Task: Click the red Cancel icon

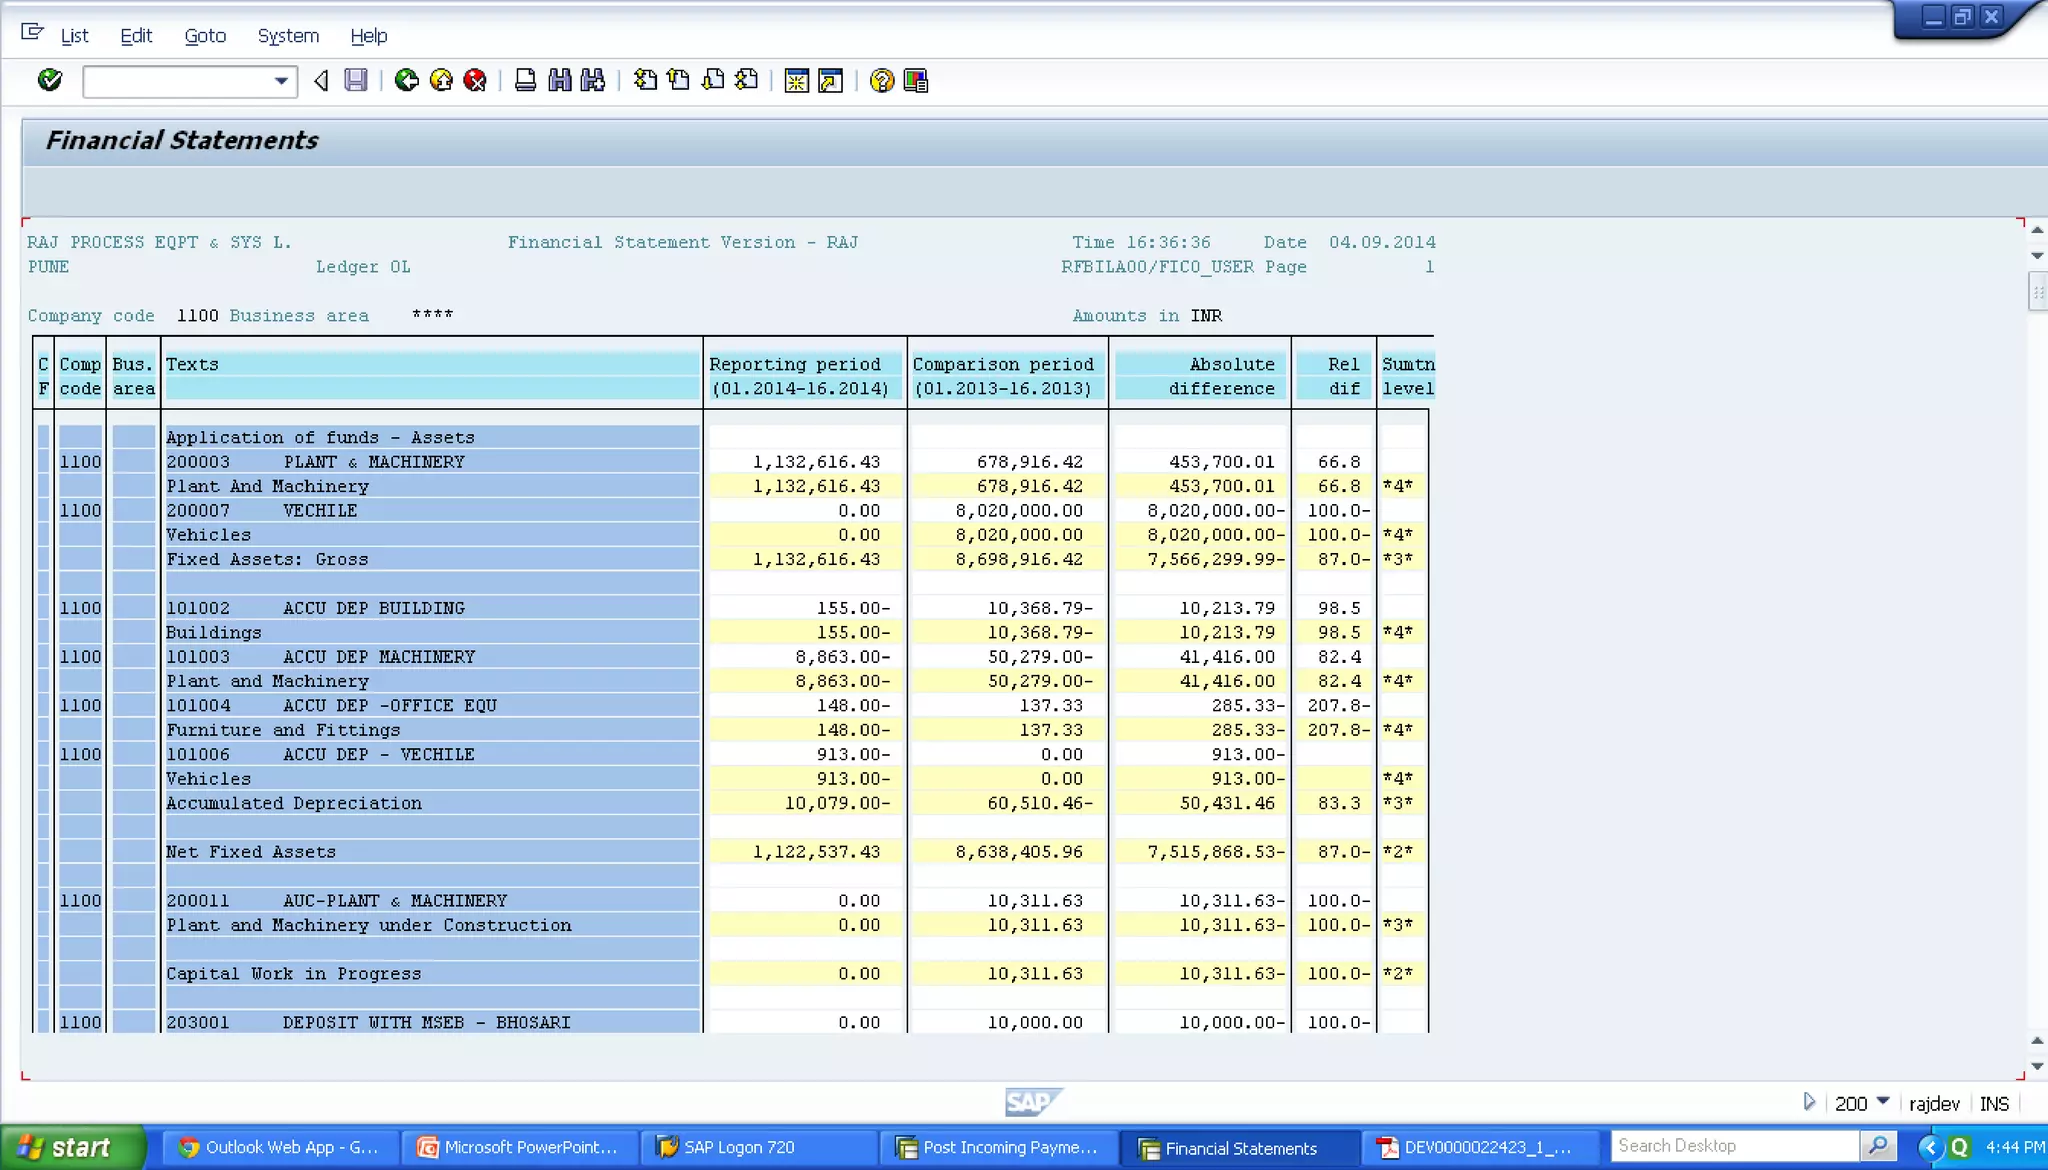Action: 475,80
